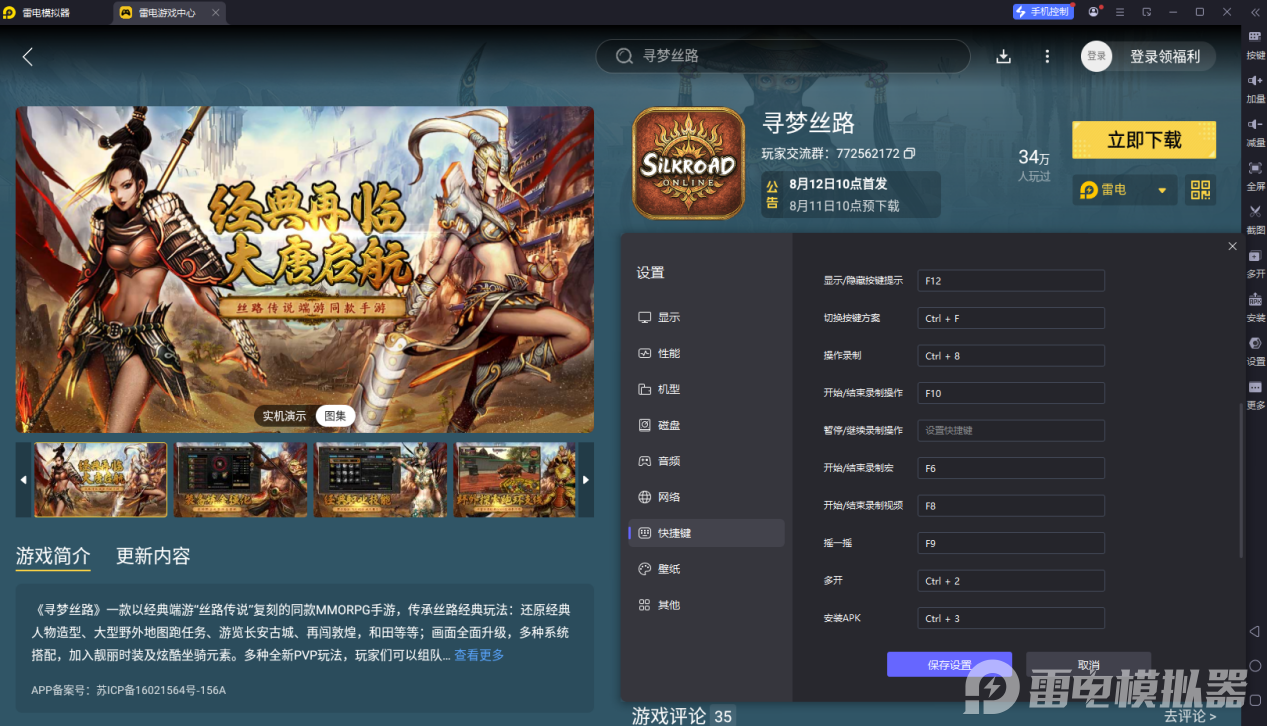Go back with the left arrow icon
Image resolution: width=1267 pixels, height=726 pixels.
coord(28,57)
